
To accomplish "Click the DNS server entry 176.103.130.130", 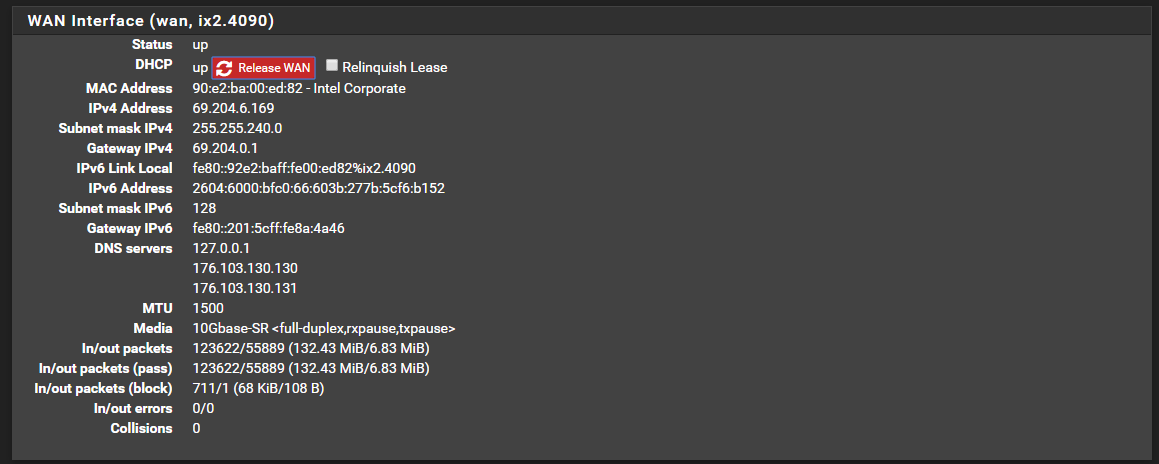I will point(245,268).
